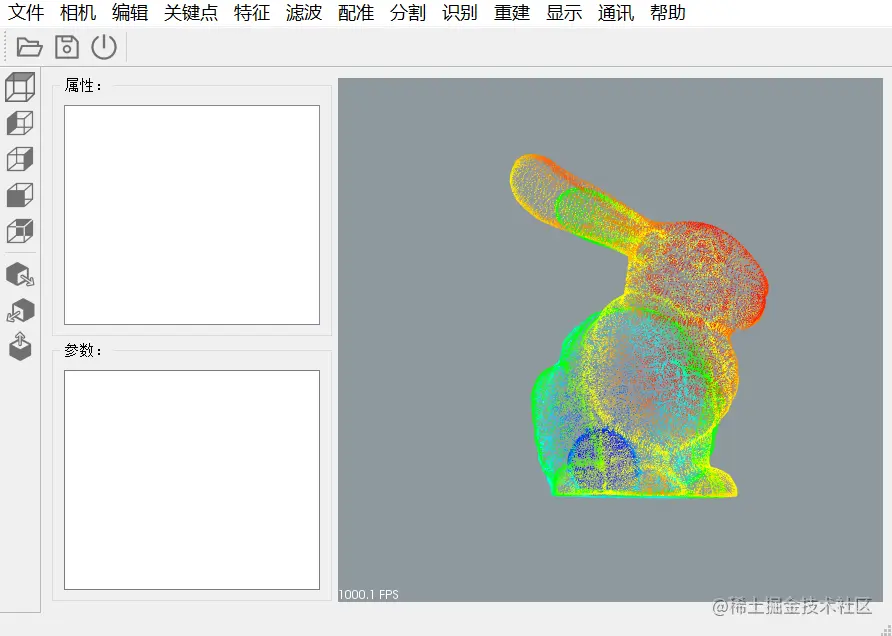The width and height of the screenshot is (892, 636).
Task: Click the 1000.1 FPS readout
Action: [x=369, y=594]
